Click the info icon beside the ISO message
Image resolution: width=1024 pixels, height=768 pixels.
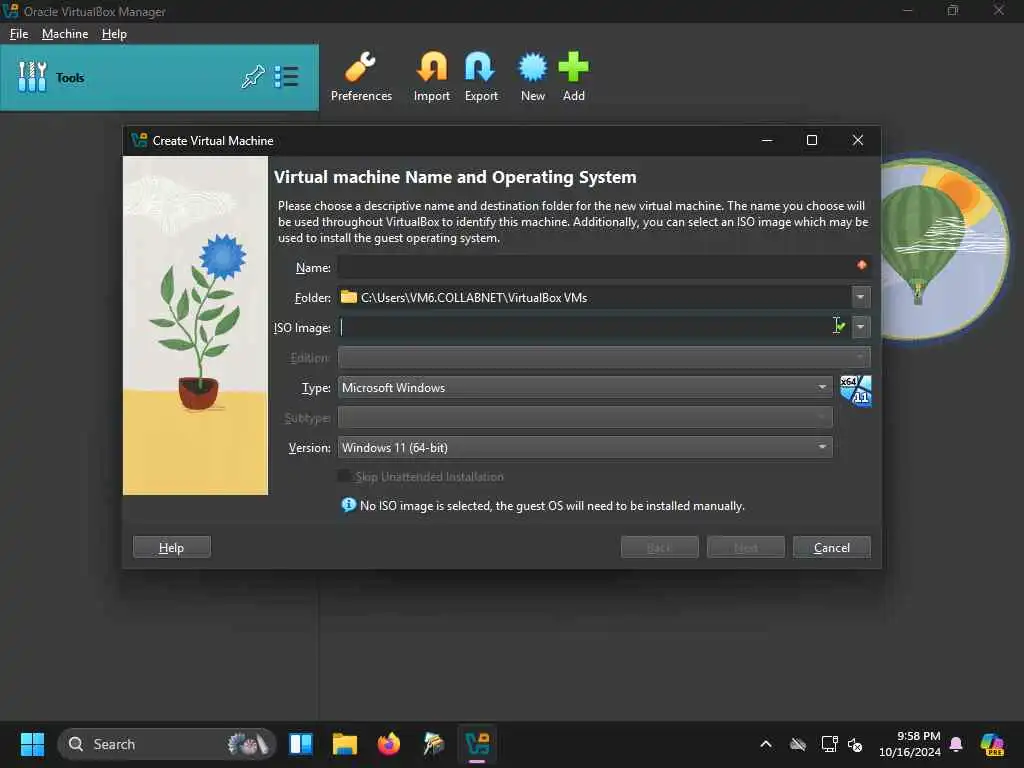pos(349,505)
